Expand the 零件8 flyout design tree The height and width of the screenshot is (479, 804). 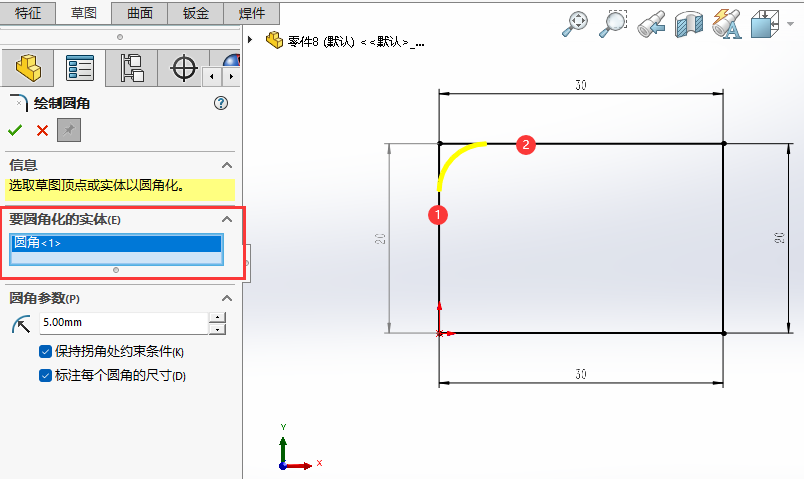[250, 39]
